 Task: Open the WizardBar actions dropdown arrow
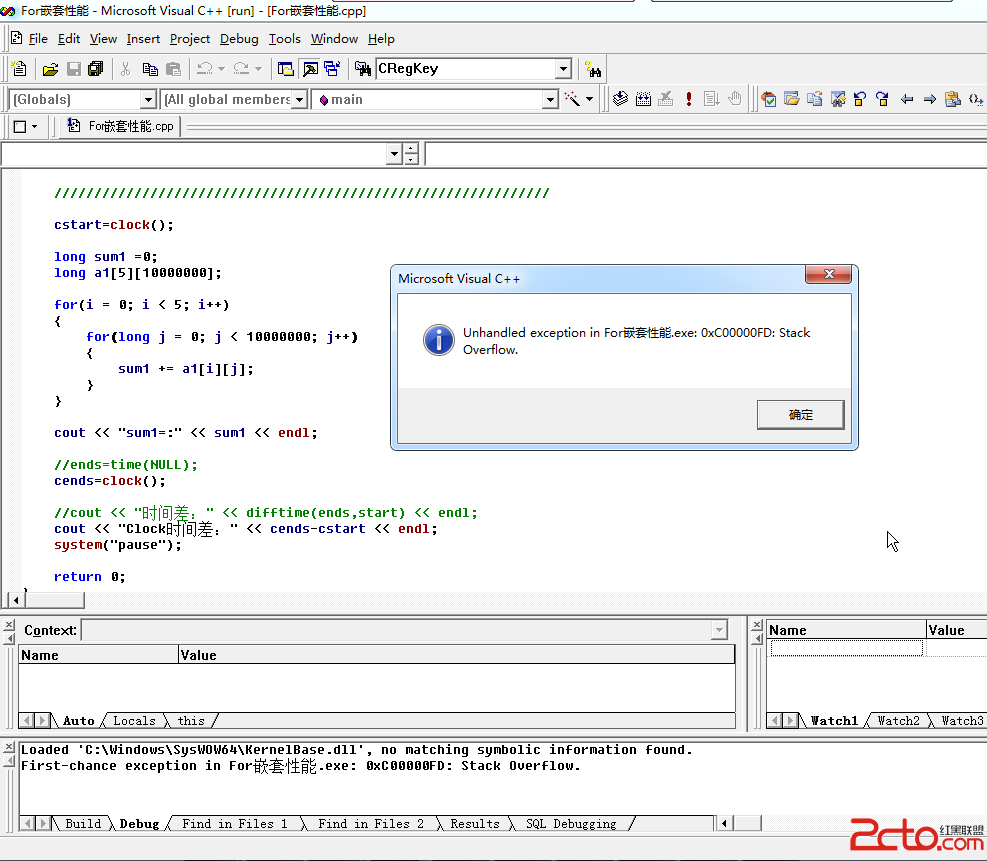[x=589, y=99]
